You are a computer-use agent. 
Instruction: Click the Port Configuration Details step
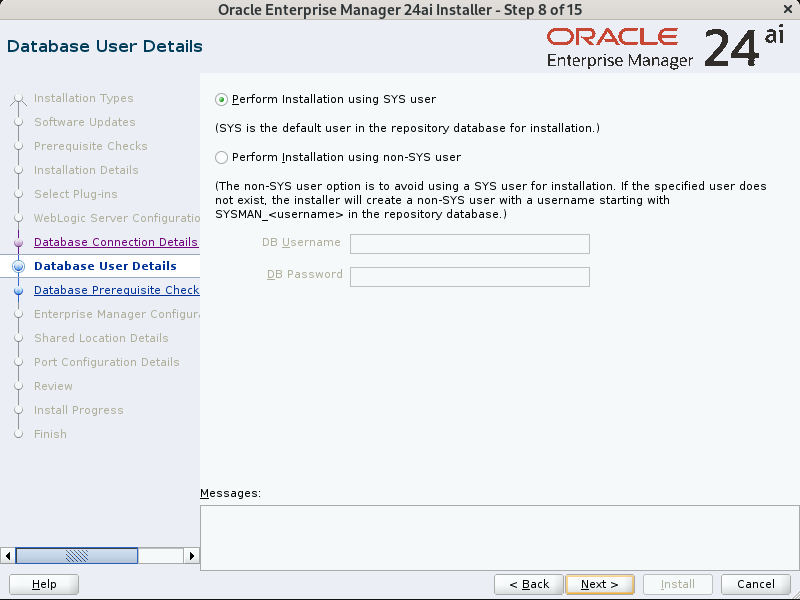[107, 362]
